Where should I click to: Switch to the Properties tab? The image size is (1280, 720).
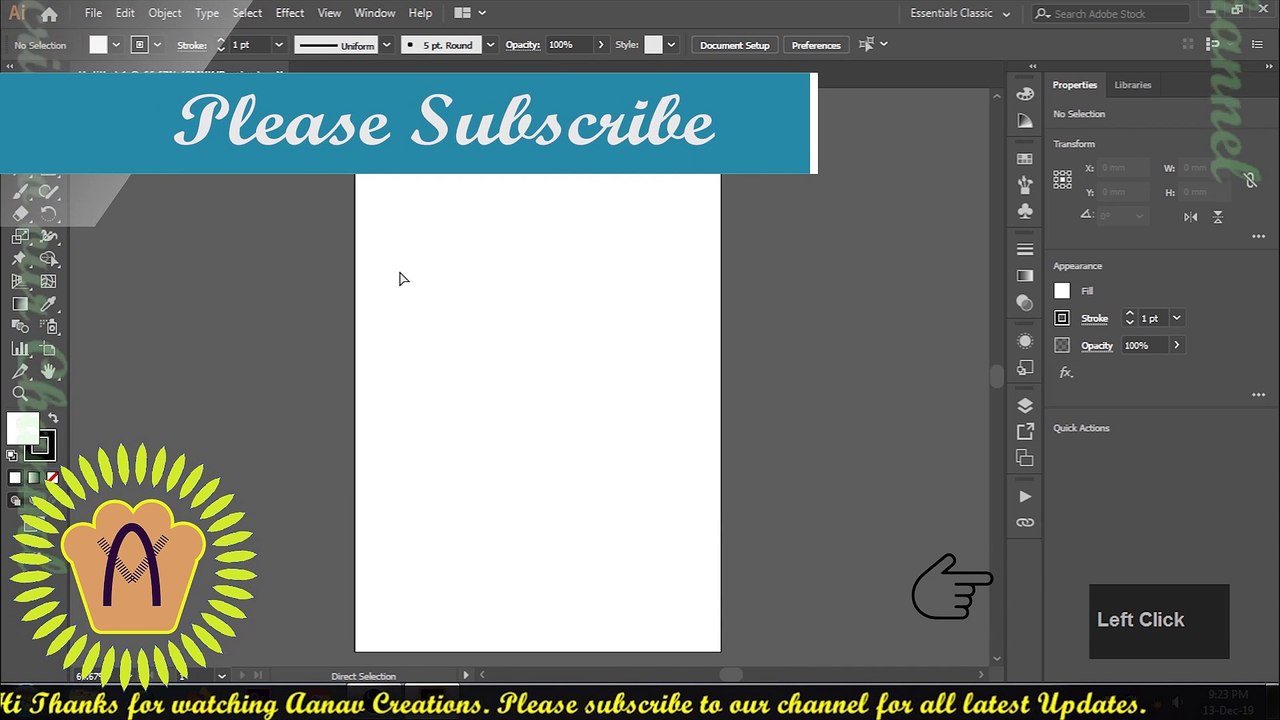tap(1075, 85)
